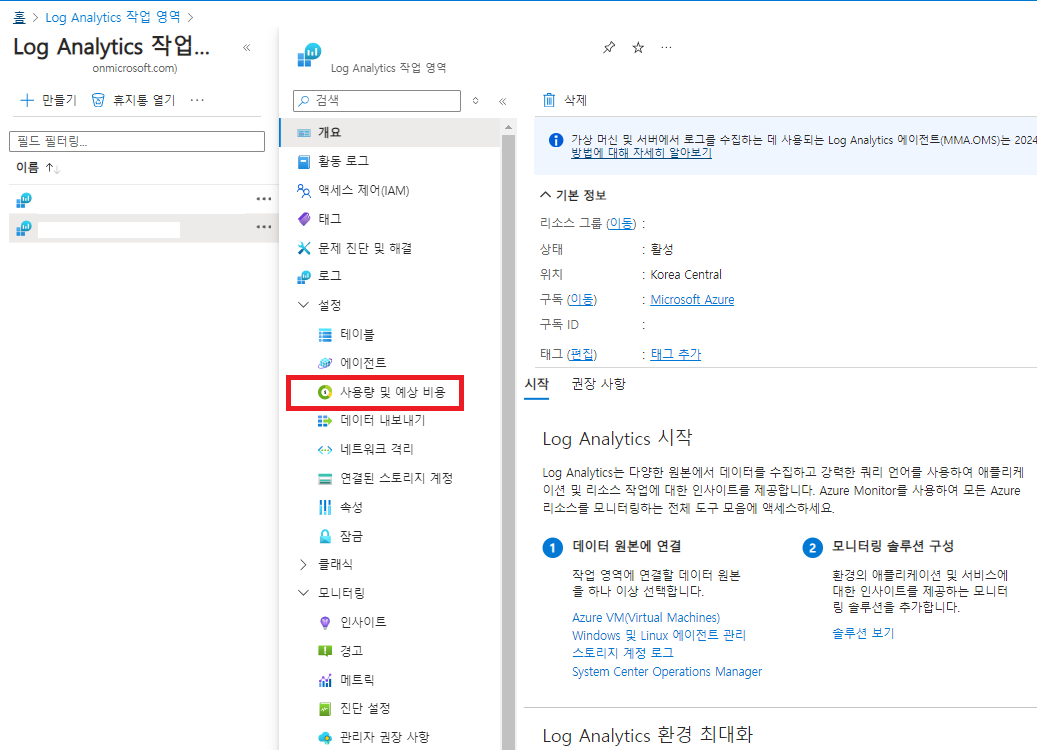Click 이동 link beside 리소스 그룹
Image resolution: width=1037 pixels, height=750 pixels.
tap(621, 224)
